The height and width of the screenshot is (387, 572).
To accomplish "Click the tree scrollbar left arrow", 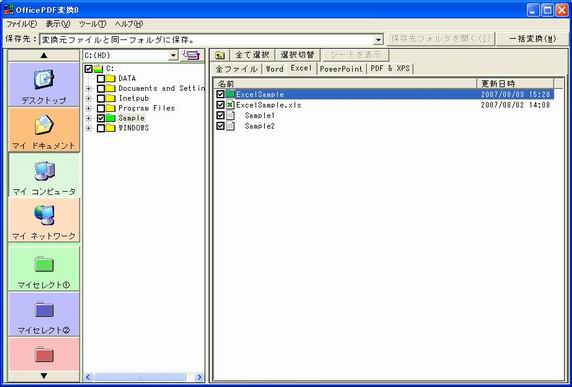I will point(88,377).
